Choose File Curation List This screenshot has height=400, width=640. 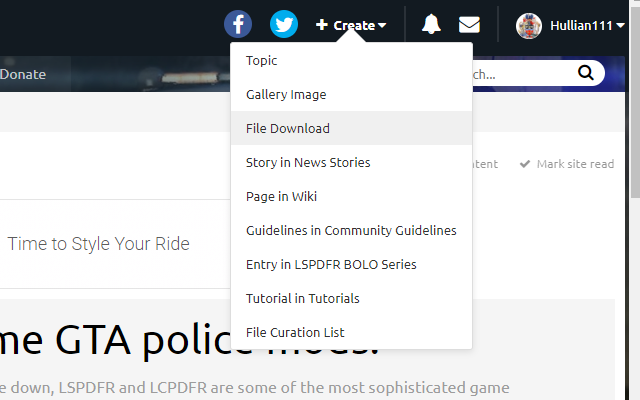coord(351,332)
